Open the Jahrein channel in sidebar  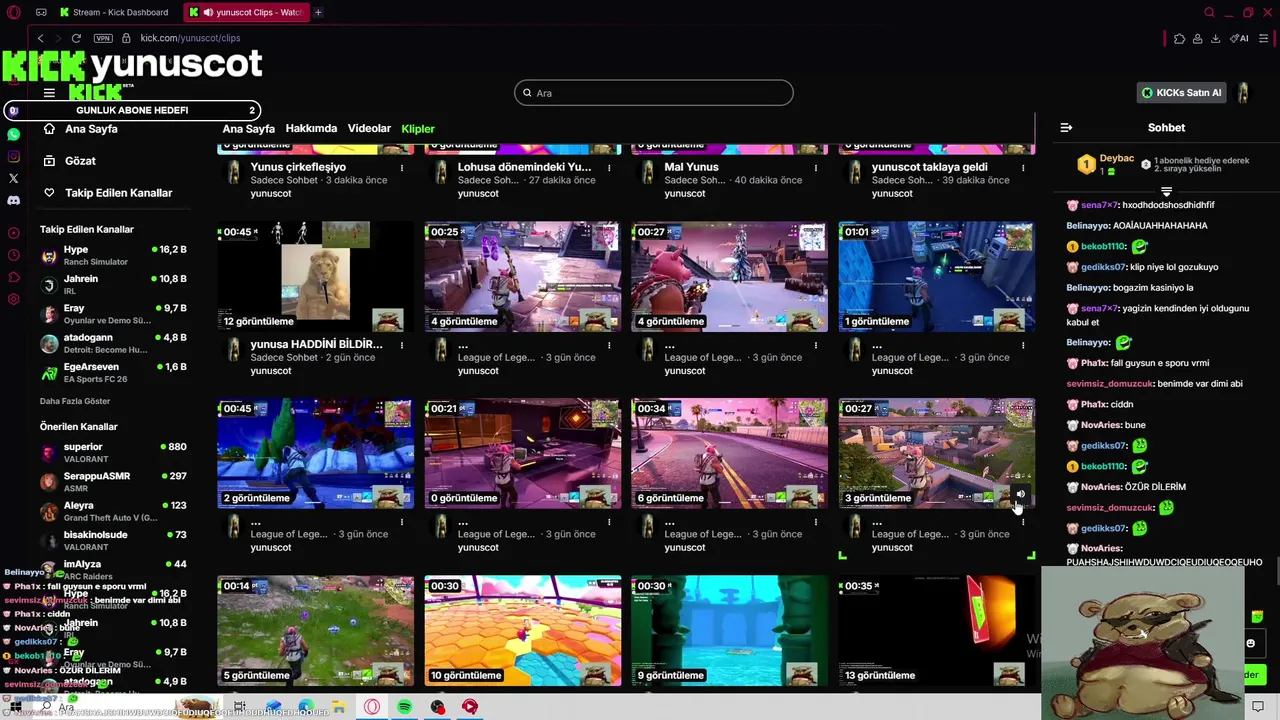coord(113,285)
